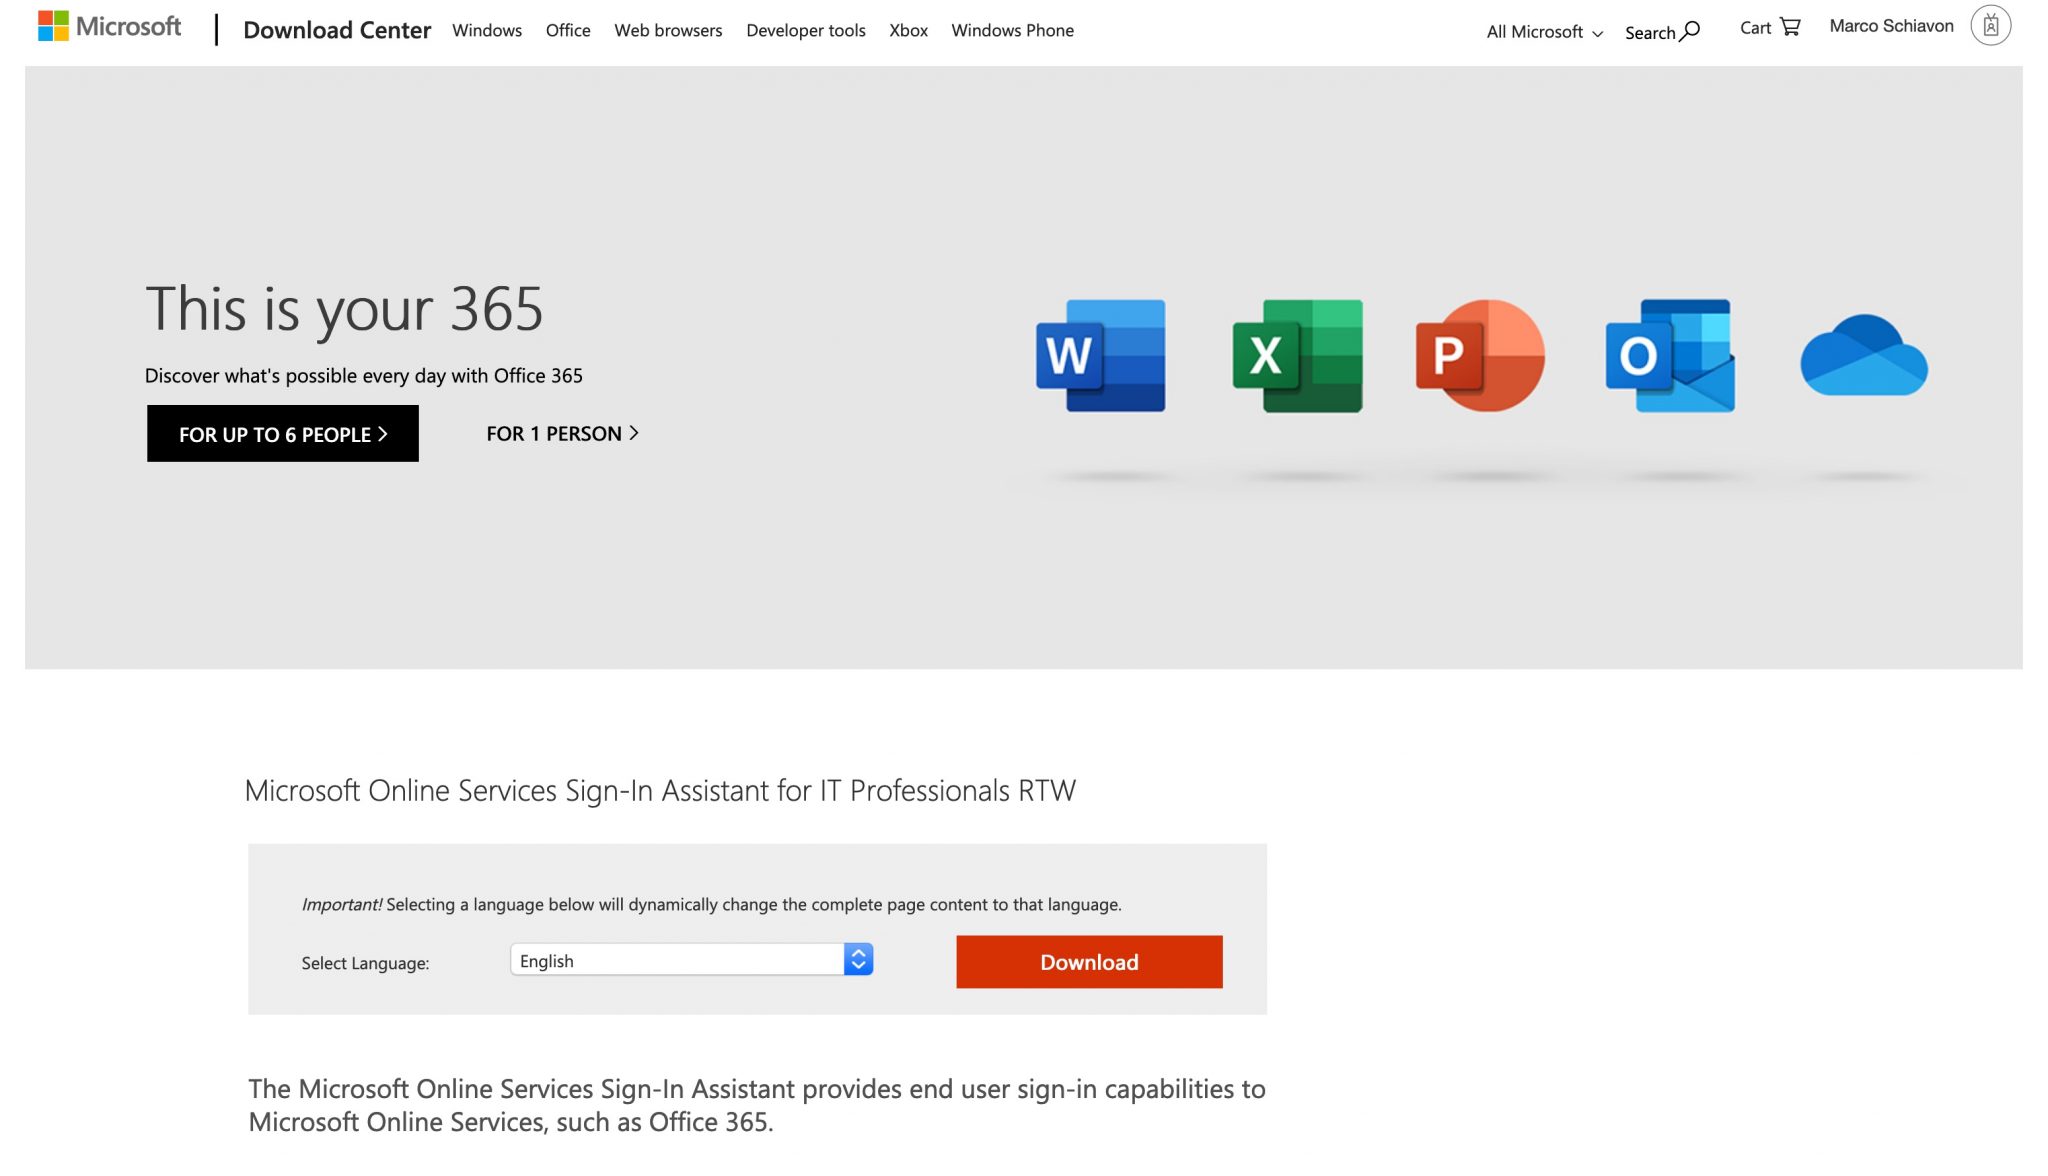This screenshot has height=1176, width=2048.
Task: Click the Sign-In Assistant page title
Action: tap(660, 790)
